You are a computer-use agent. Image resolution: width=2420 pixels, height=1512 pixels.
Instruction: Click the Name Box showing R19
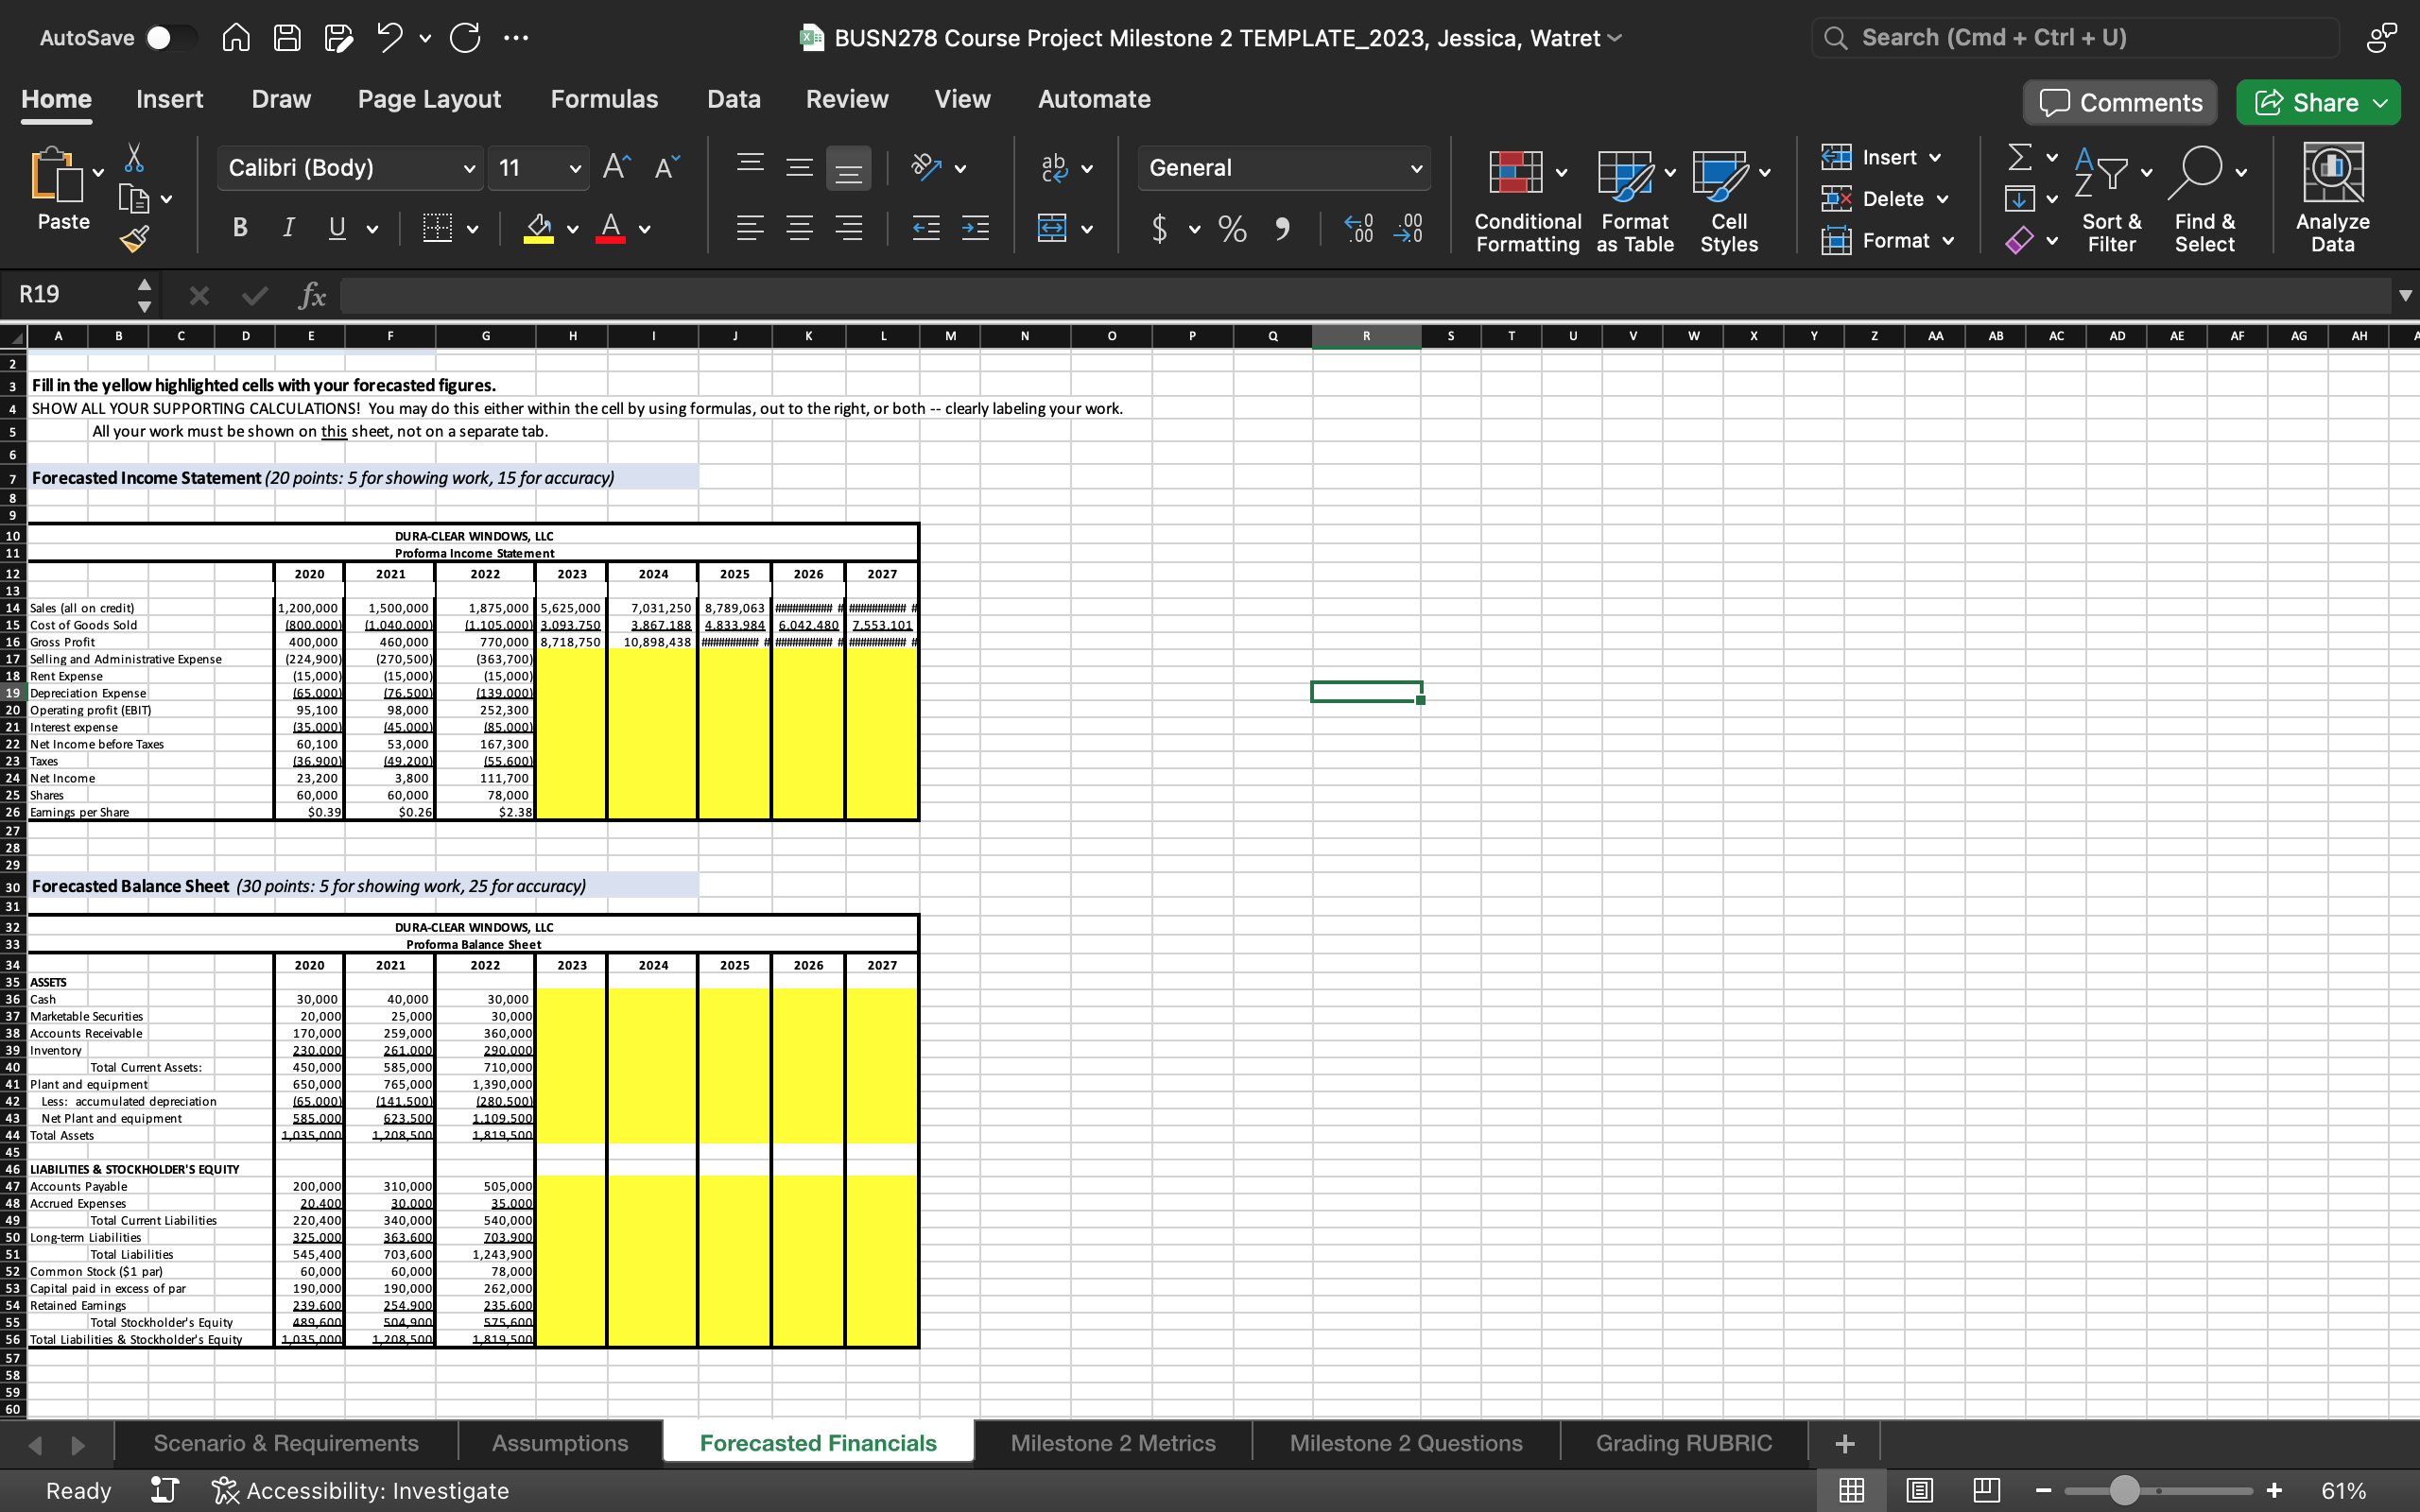pos(70,294)
